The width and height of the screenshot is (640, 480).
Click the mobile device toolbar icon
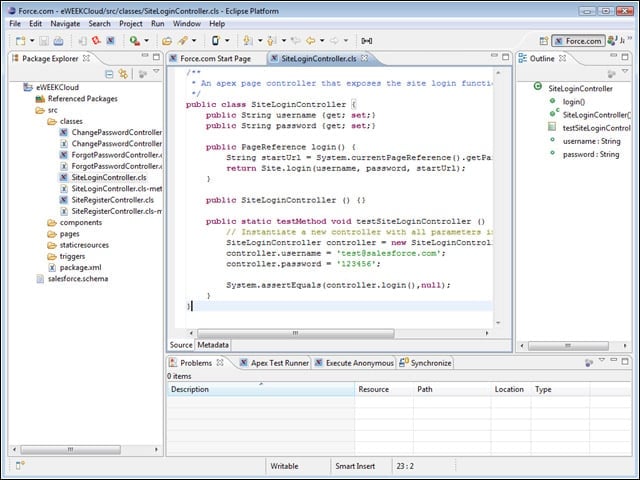click(216, 40)
